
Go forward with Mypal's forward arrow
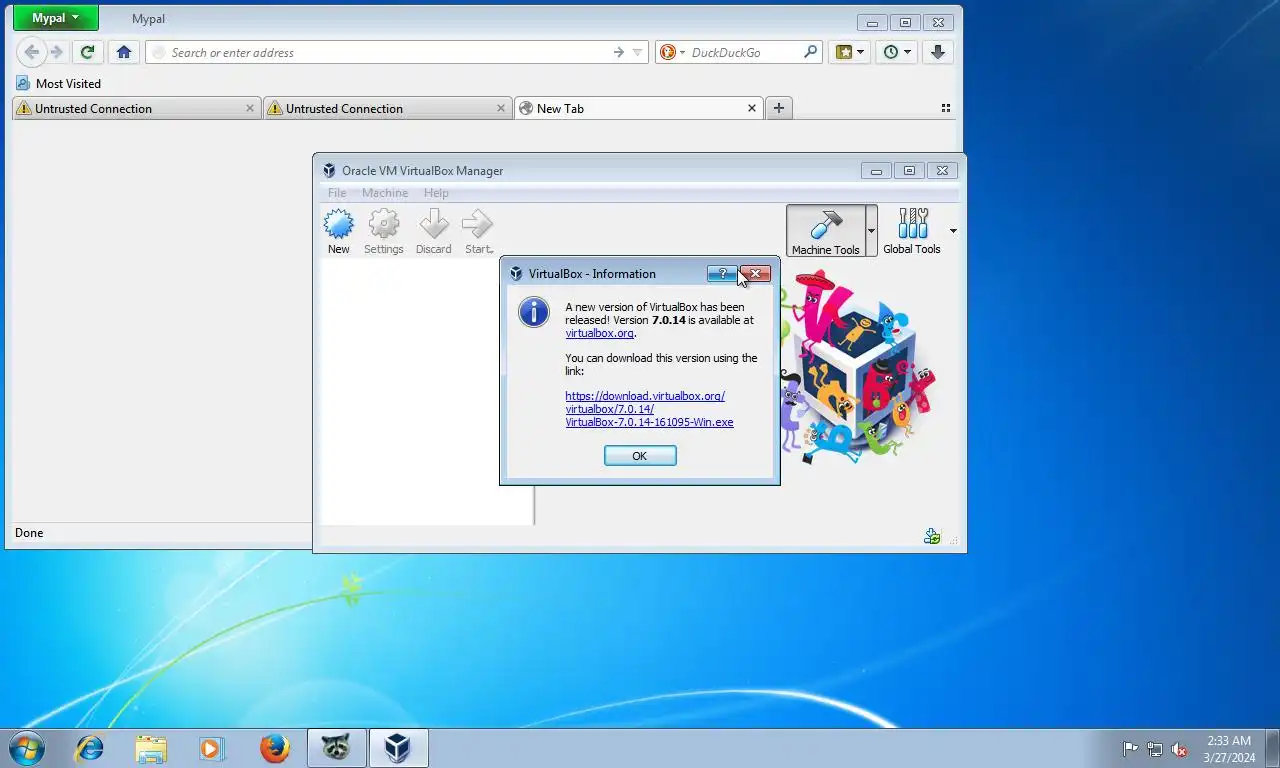57,52
